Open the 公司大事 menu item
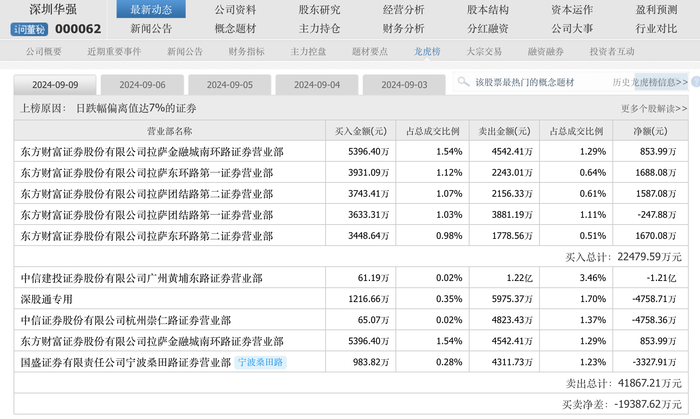700x419 pixels. [x=572, y=29]
